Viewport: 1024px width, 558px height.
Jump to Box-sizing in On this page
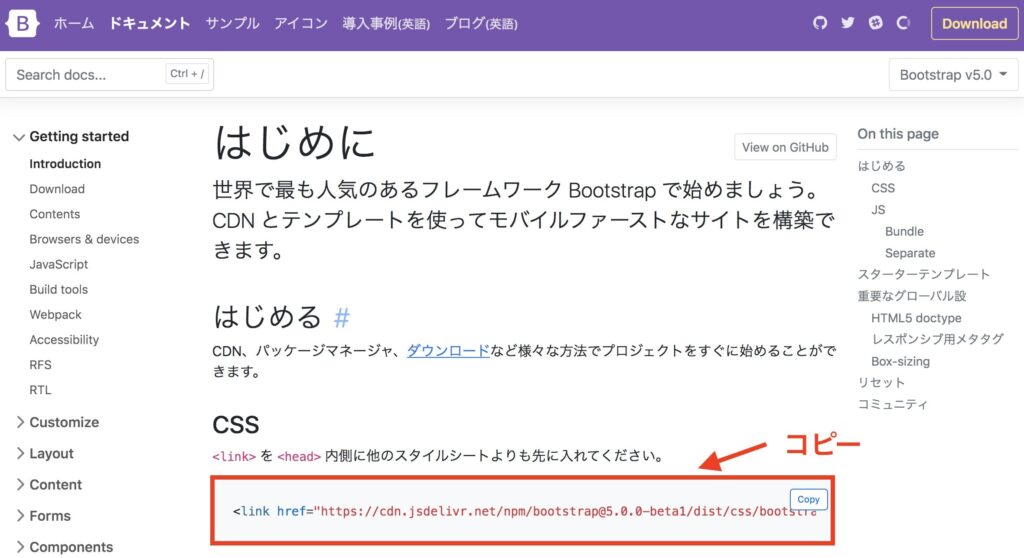point(901,361)
